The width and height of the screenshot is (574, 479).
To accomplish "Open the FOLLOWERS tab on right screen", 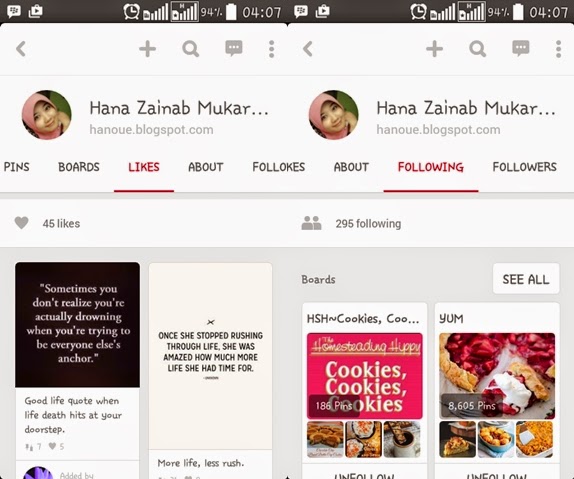I will [525, 167].
